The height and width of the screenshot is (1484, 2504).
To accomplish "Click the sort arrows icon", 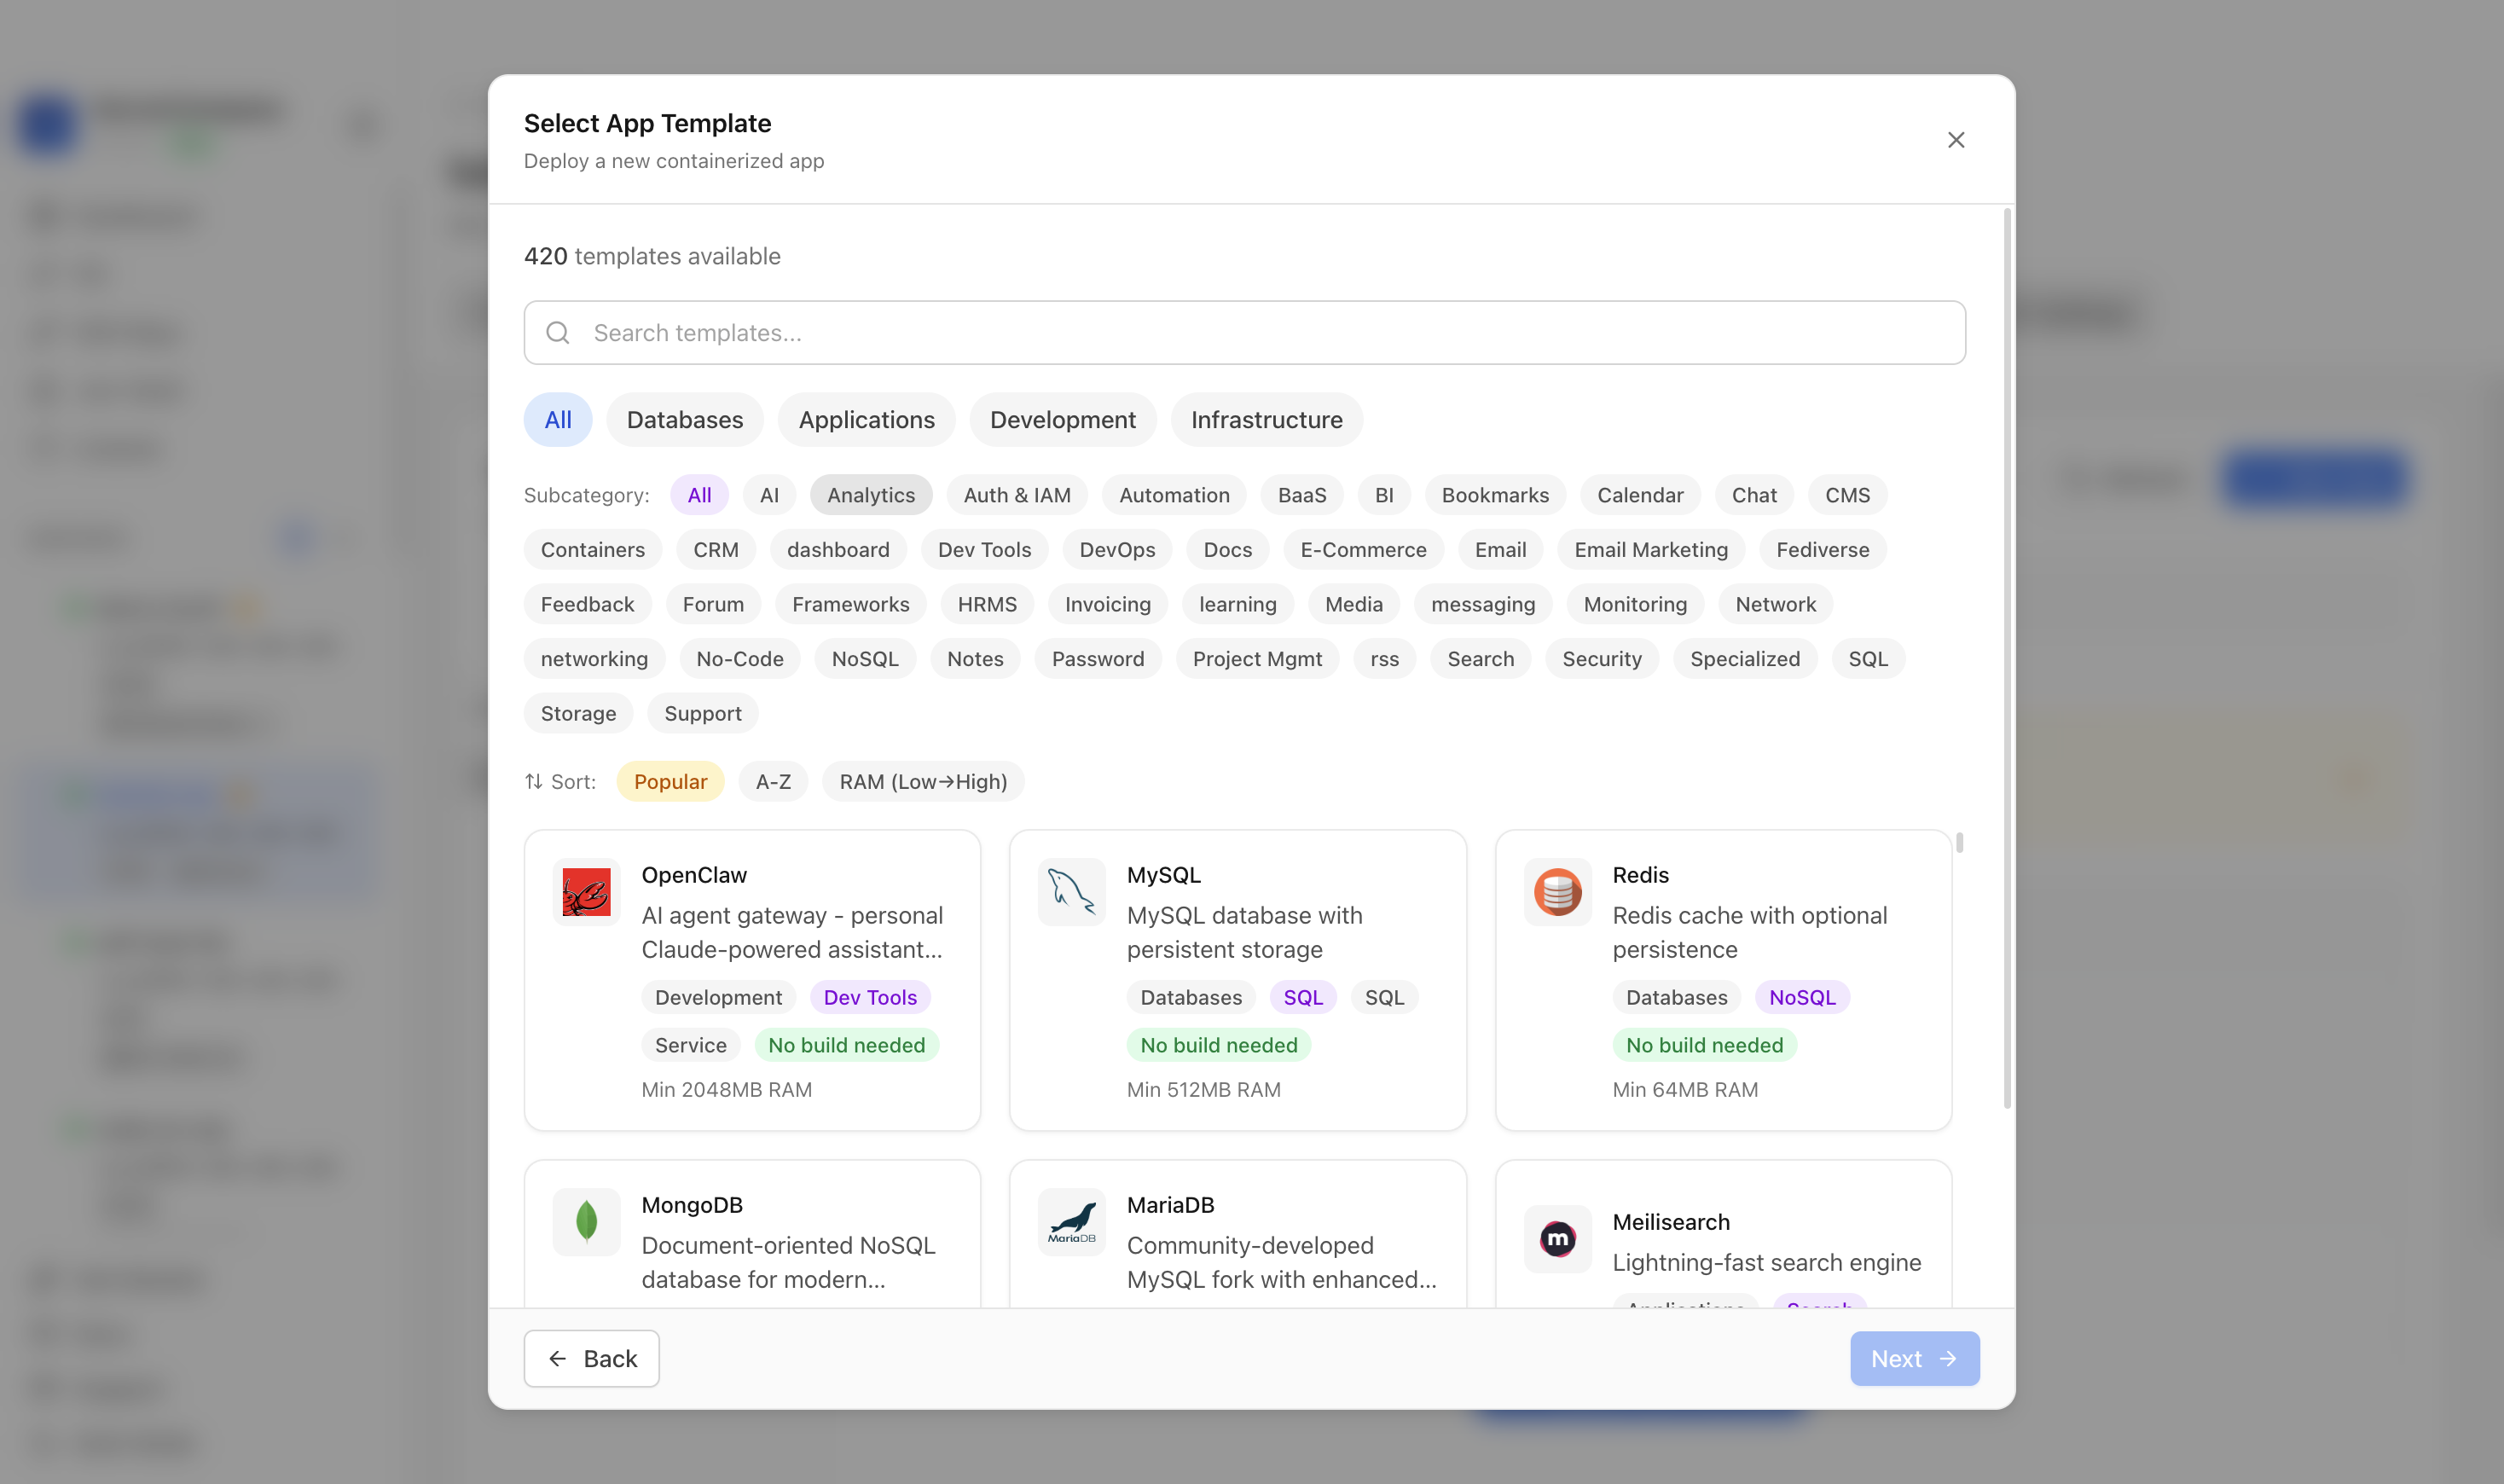I will pyautogui.click(x=534, y=781).
